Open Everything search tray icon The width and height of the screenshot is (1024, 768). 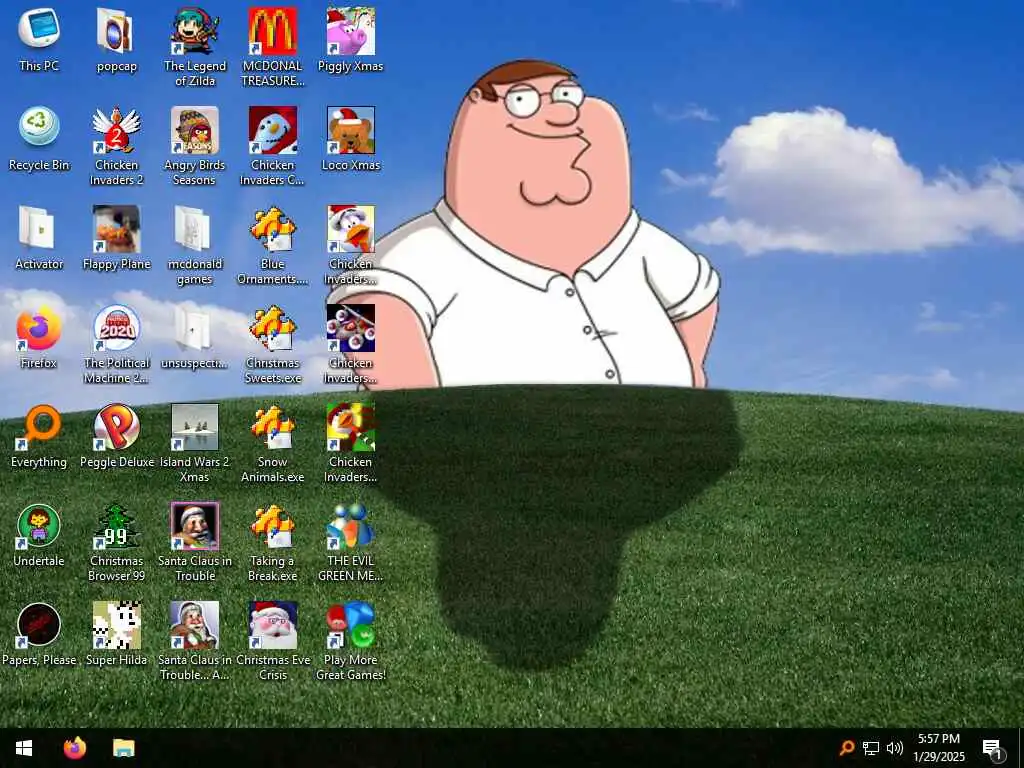point(847,748)
